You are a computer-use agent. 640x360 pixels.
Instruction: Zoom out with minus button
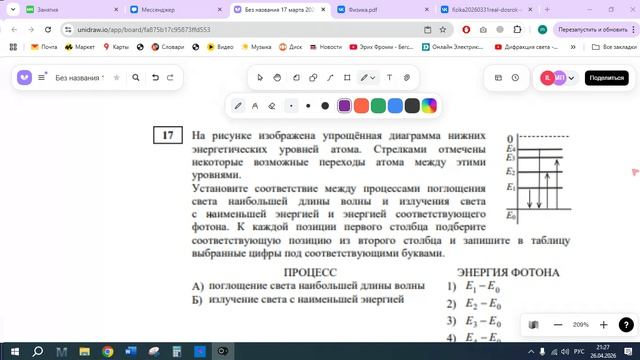point(558,325)
